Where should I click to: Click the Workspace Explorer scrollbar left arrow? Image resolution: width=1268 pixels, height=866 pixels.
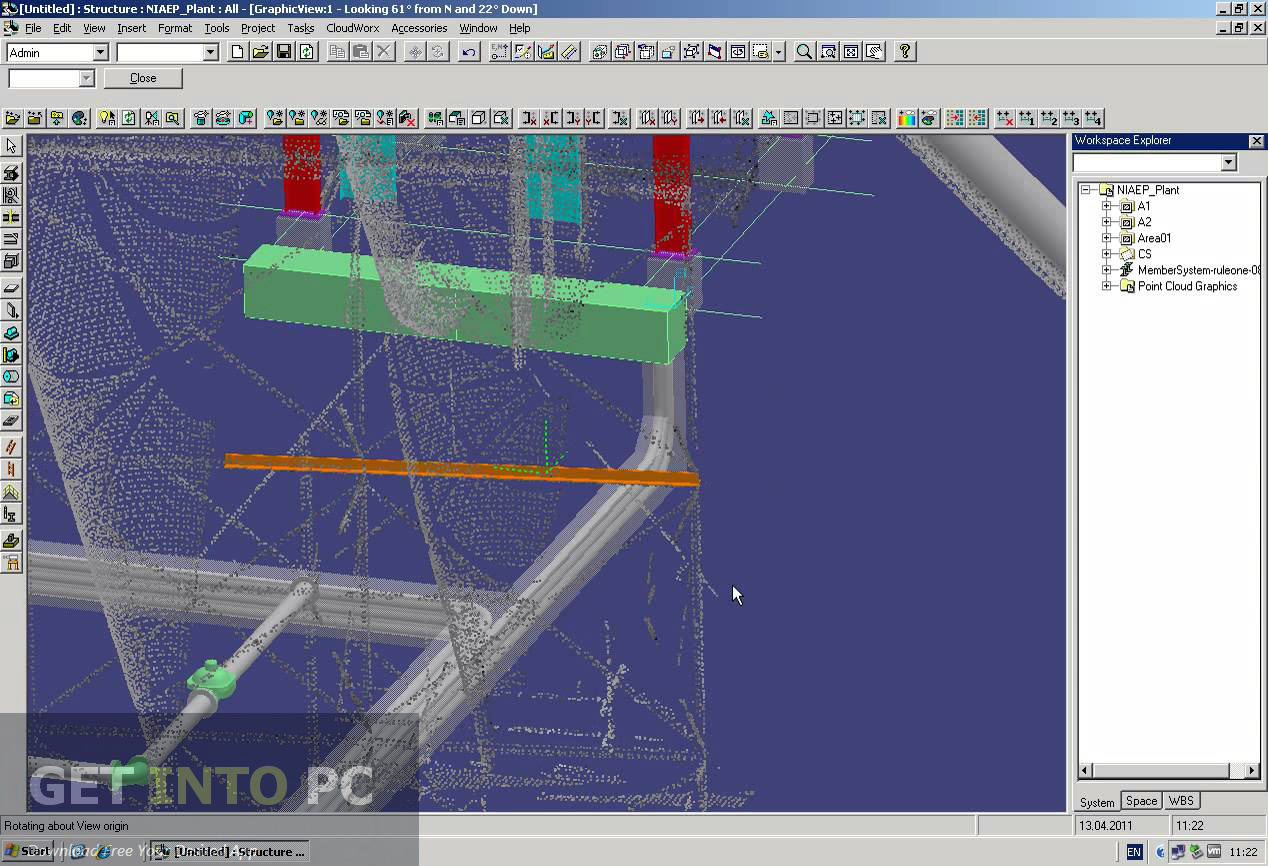1086,771
